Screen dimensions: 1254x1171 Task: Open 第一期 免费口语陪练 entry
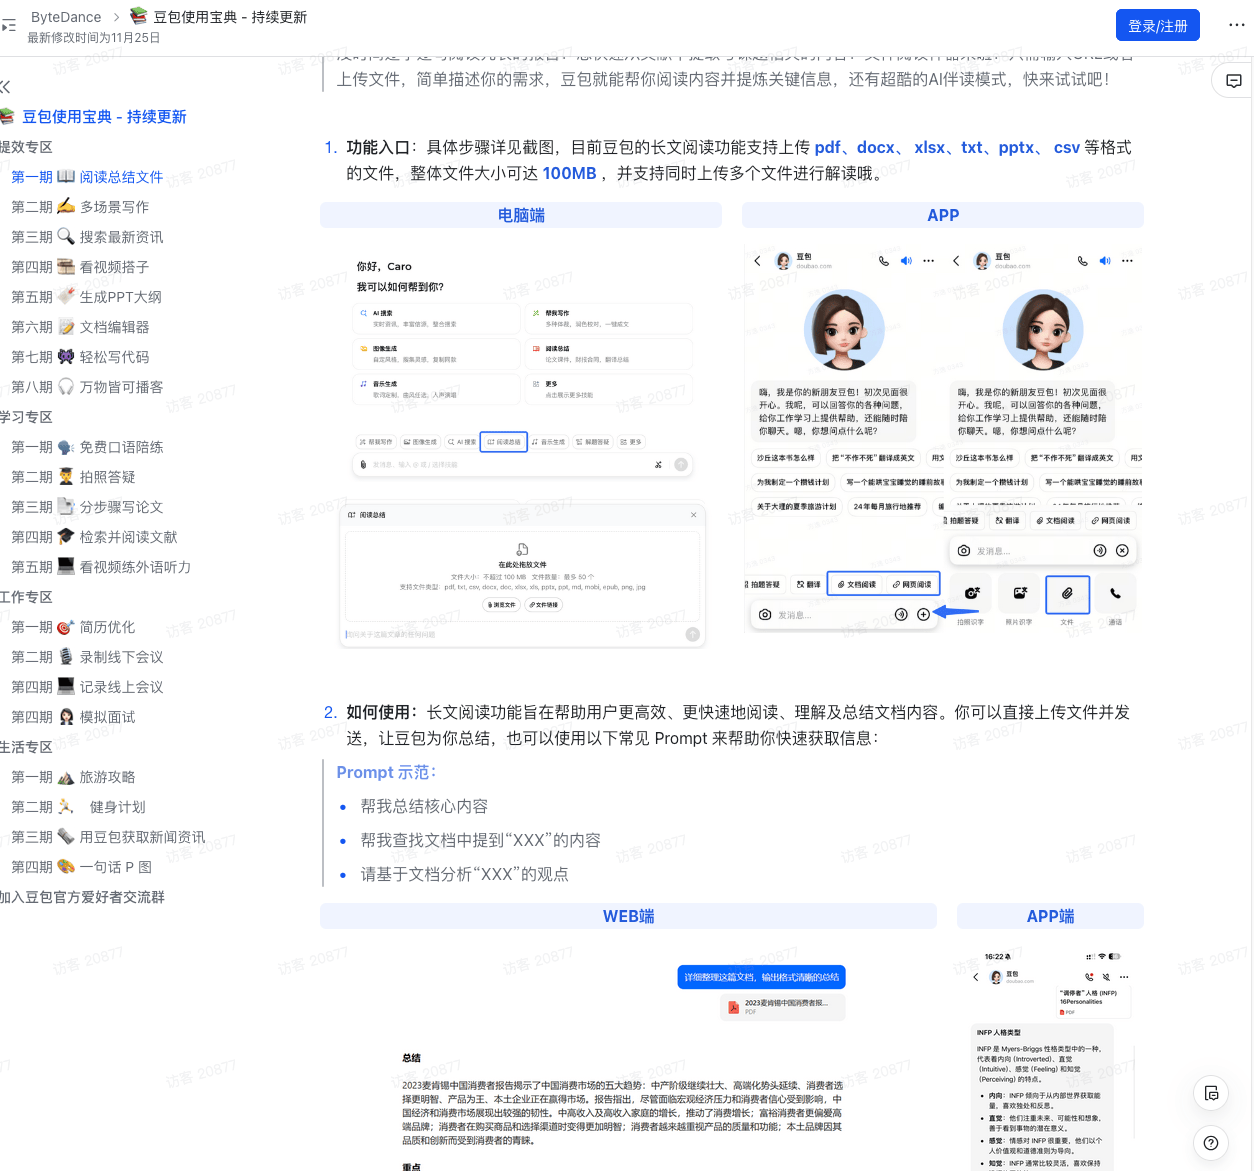tap(87, 447)
